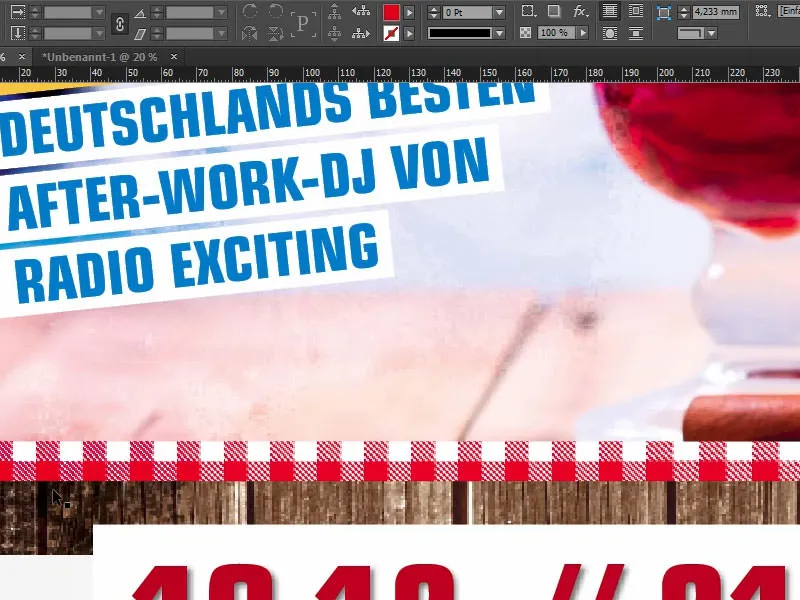Close the *Unbenannt-1 @ 20 % tab
Viewport: 800px width, 600px height.
(174, 57)
